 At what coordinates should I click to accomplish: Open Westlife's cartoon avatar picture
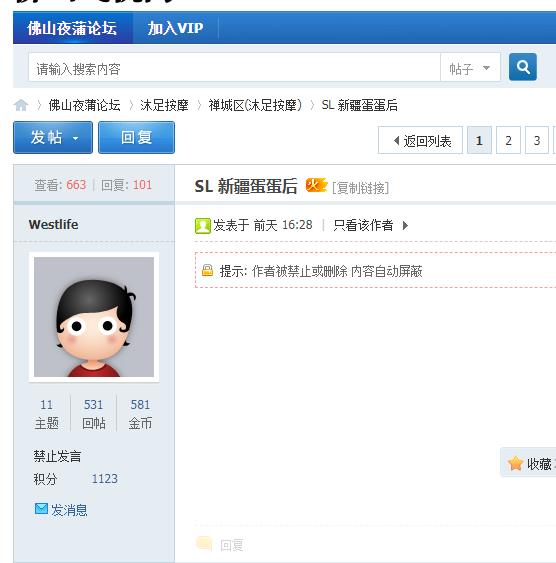pos(94,317)
